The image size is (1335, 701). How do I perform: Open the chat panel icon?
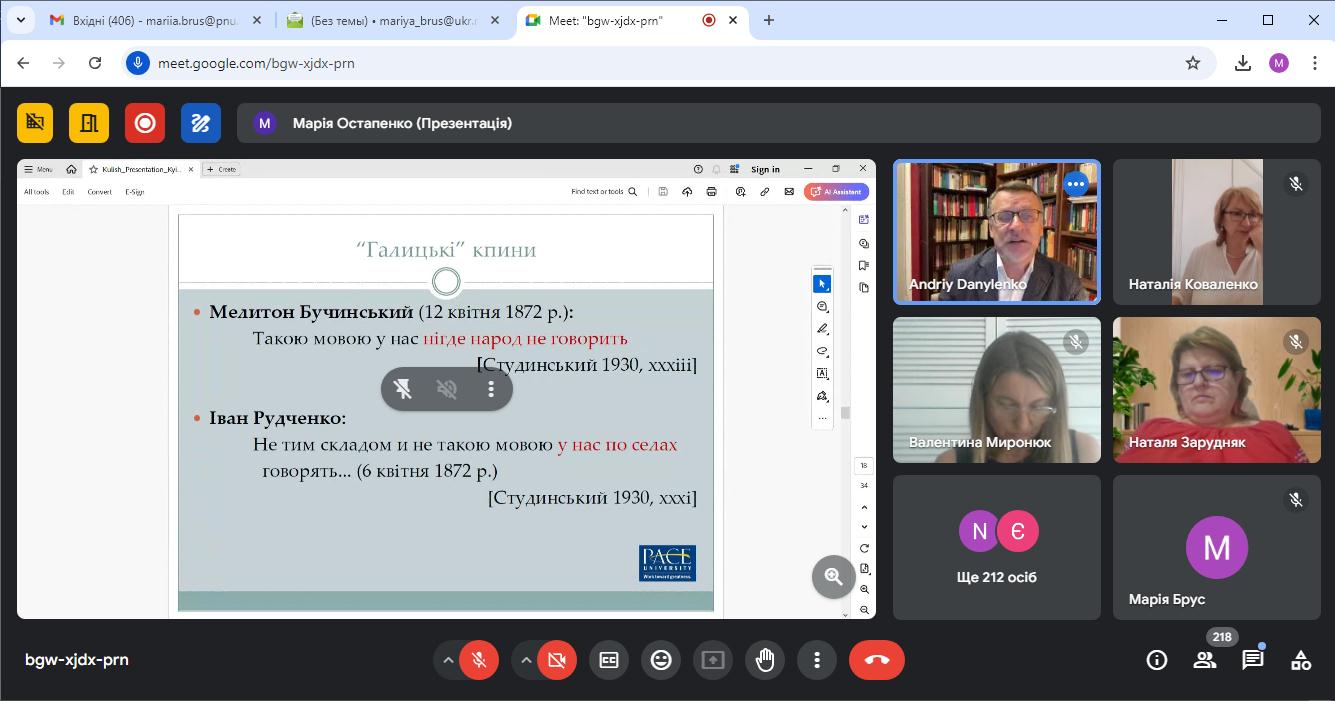point(1252,660)
